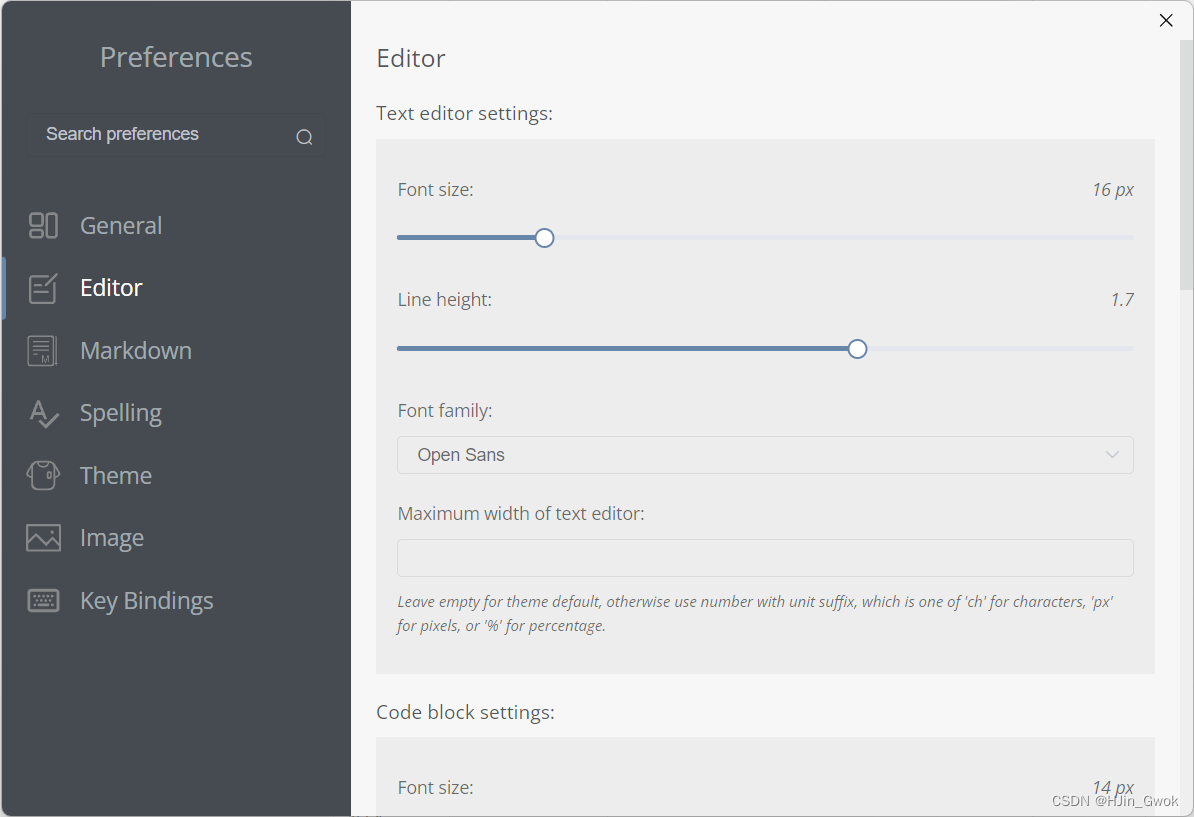The width and height of the screenshot is (1194, 817).
Task: Focus the Maximum width of text editor field
Action: pos(765,558)
